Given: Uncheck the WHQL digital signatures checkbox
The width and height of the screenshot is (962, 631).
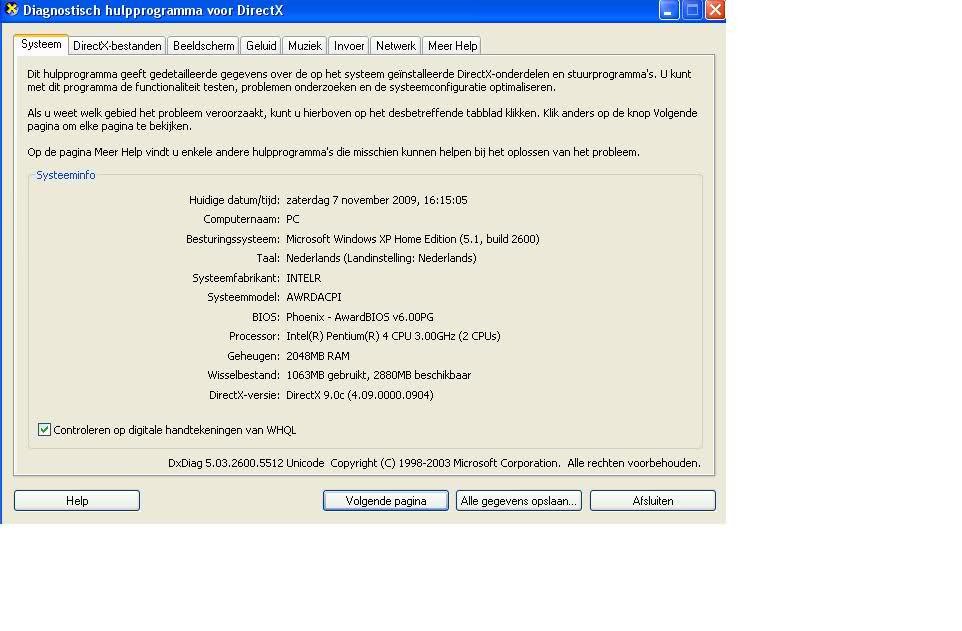Looking at the screenshot, I should (x=44, y=430).
